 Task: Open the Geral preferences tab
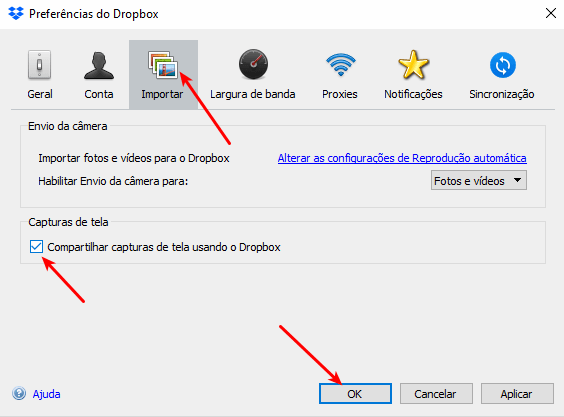coord(40,74)
